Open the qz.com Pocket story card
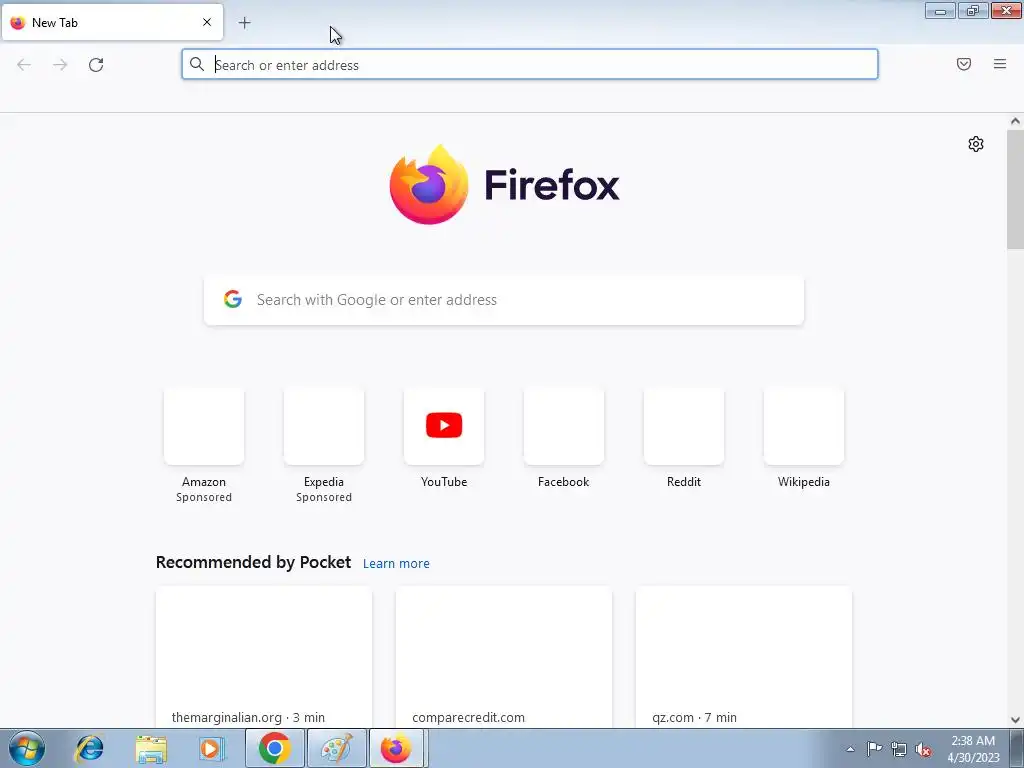The width and height of the screenshot is (1024, 768). point(744,656)
